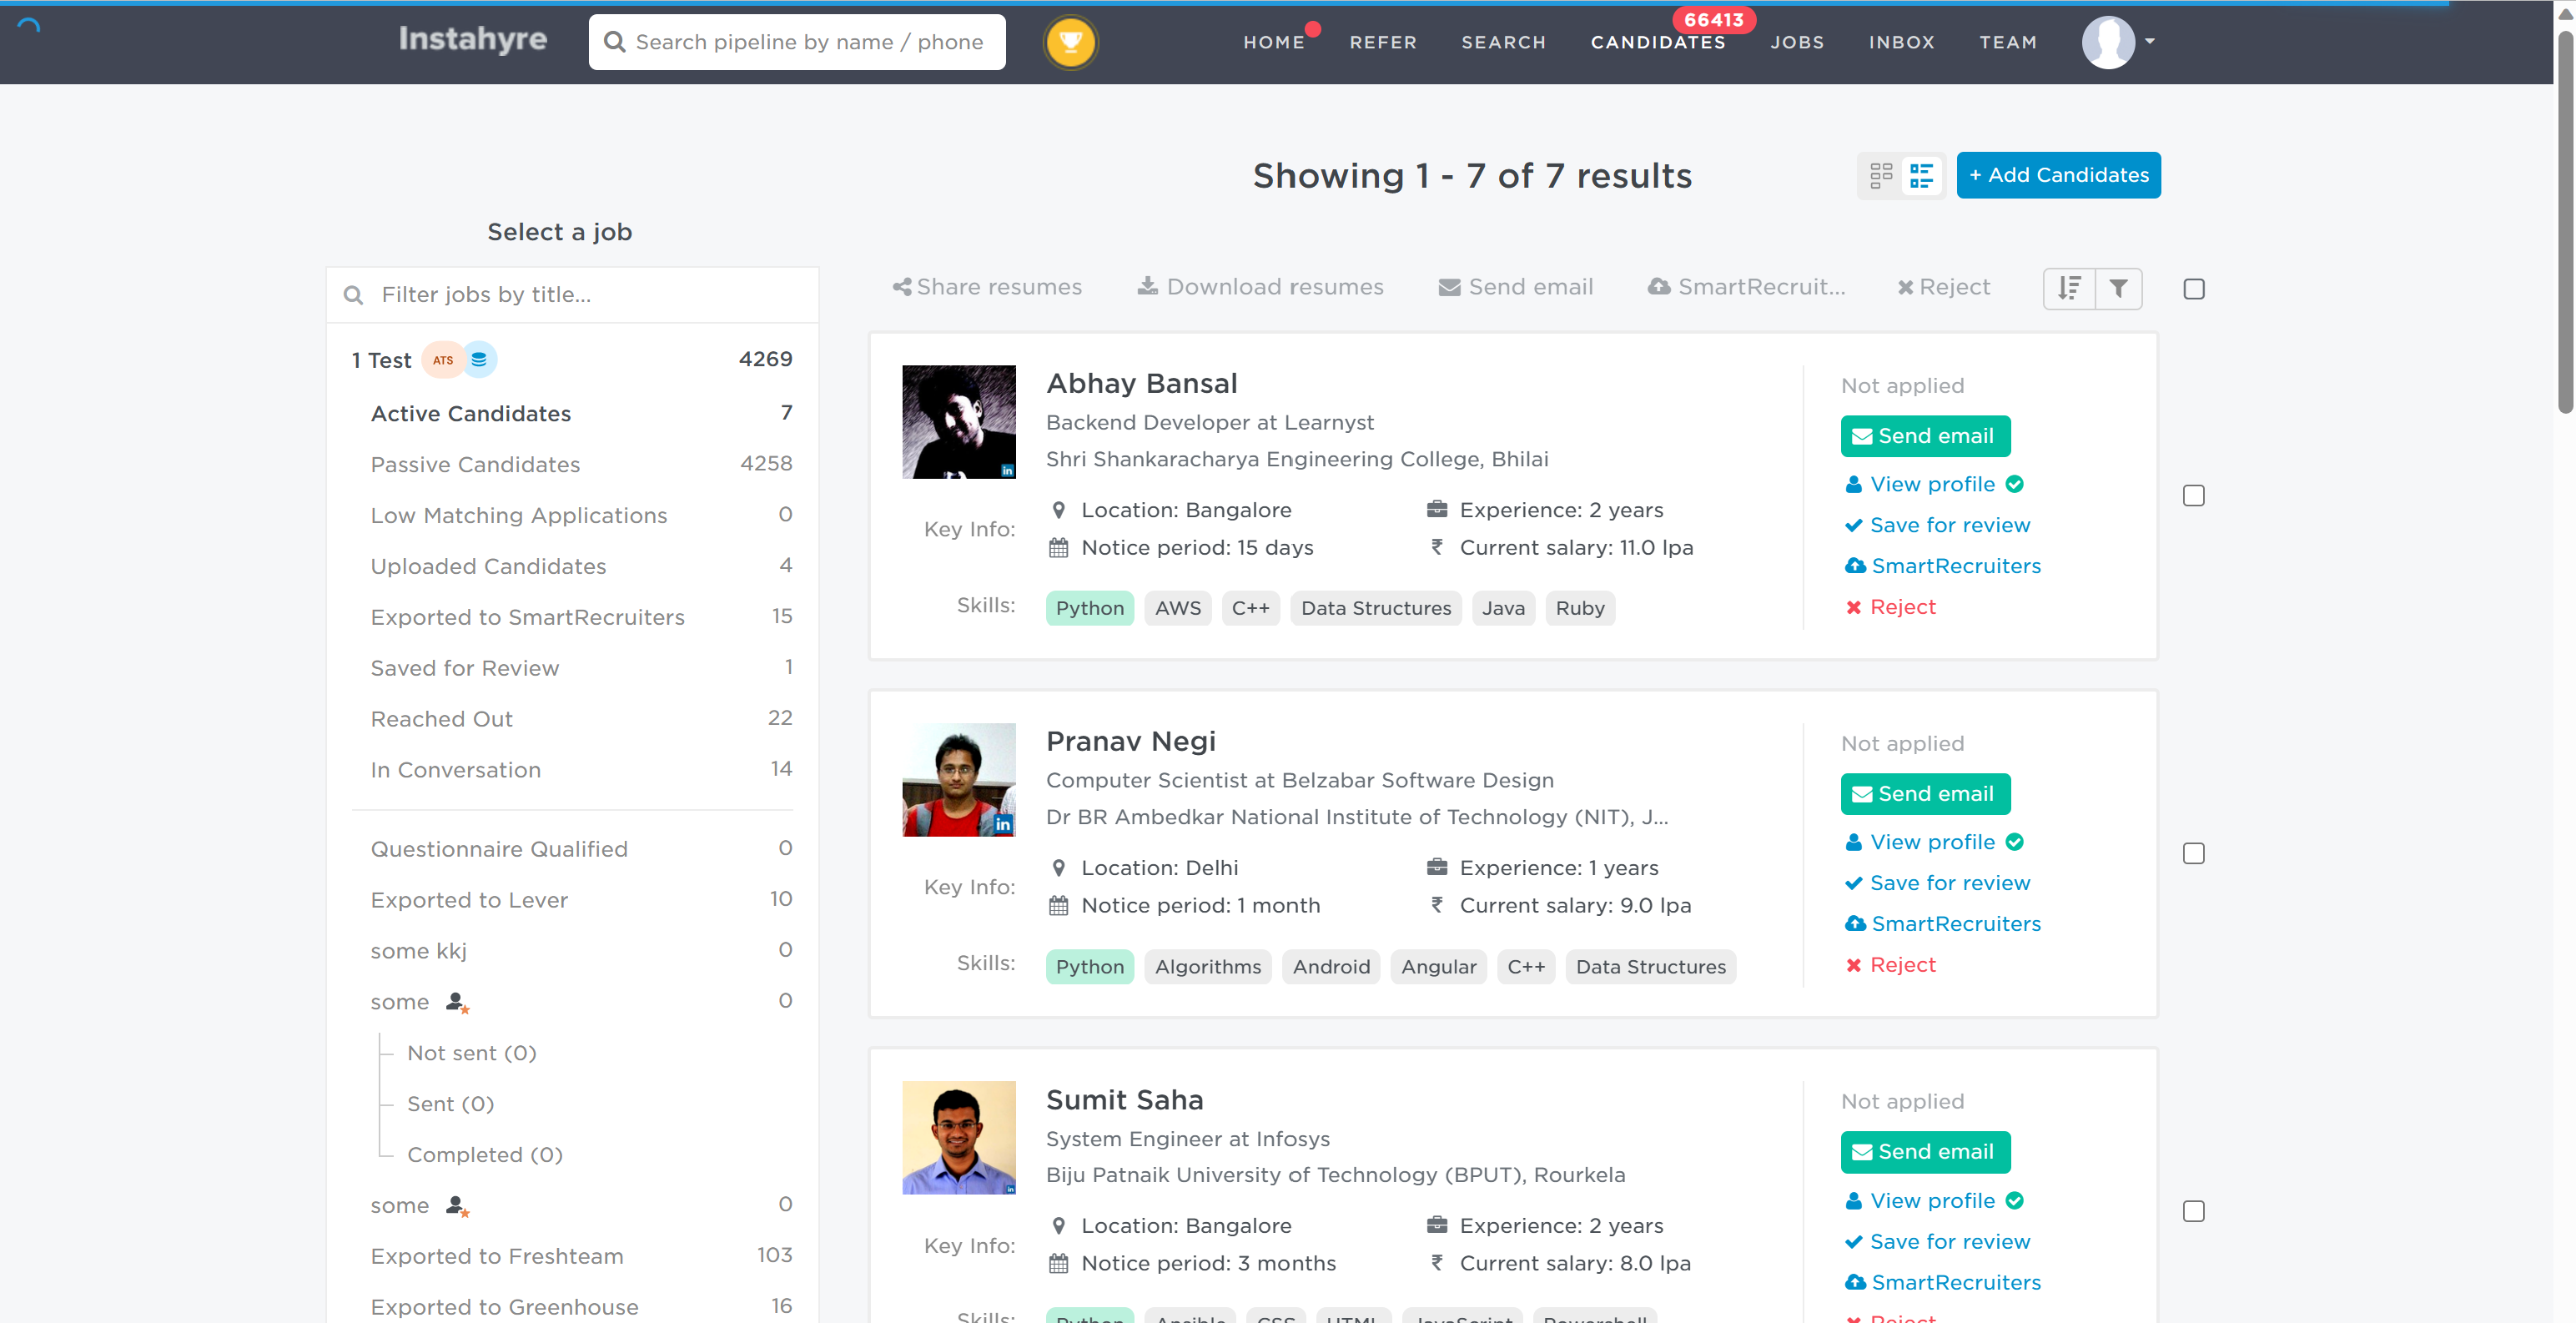Select Pranav Negi's checkbox
This screenshot has width=2576, height=1323.
click(2193, 853)
